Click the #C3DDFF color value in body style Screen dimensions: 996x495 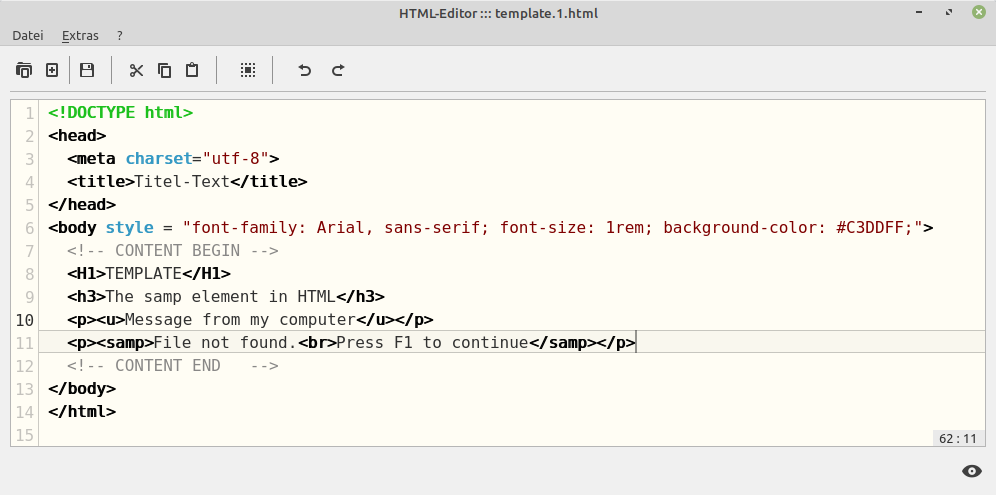875,228
